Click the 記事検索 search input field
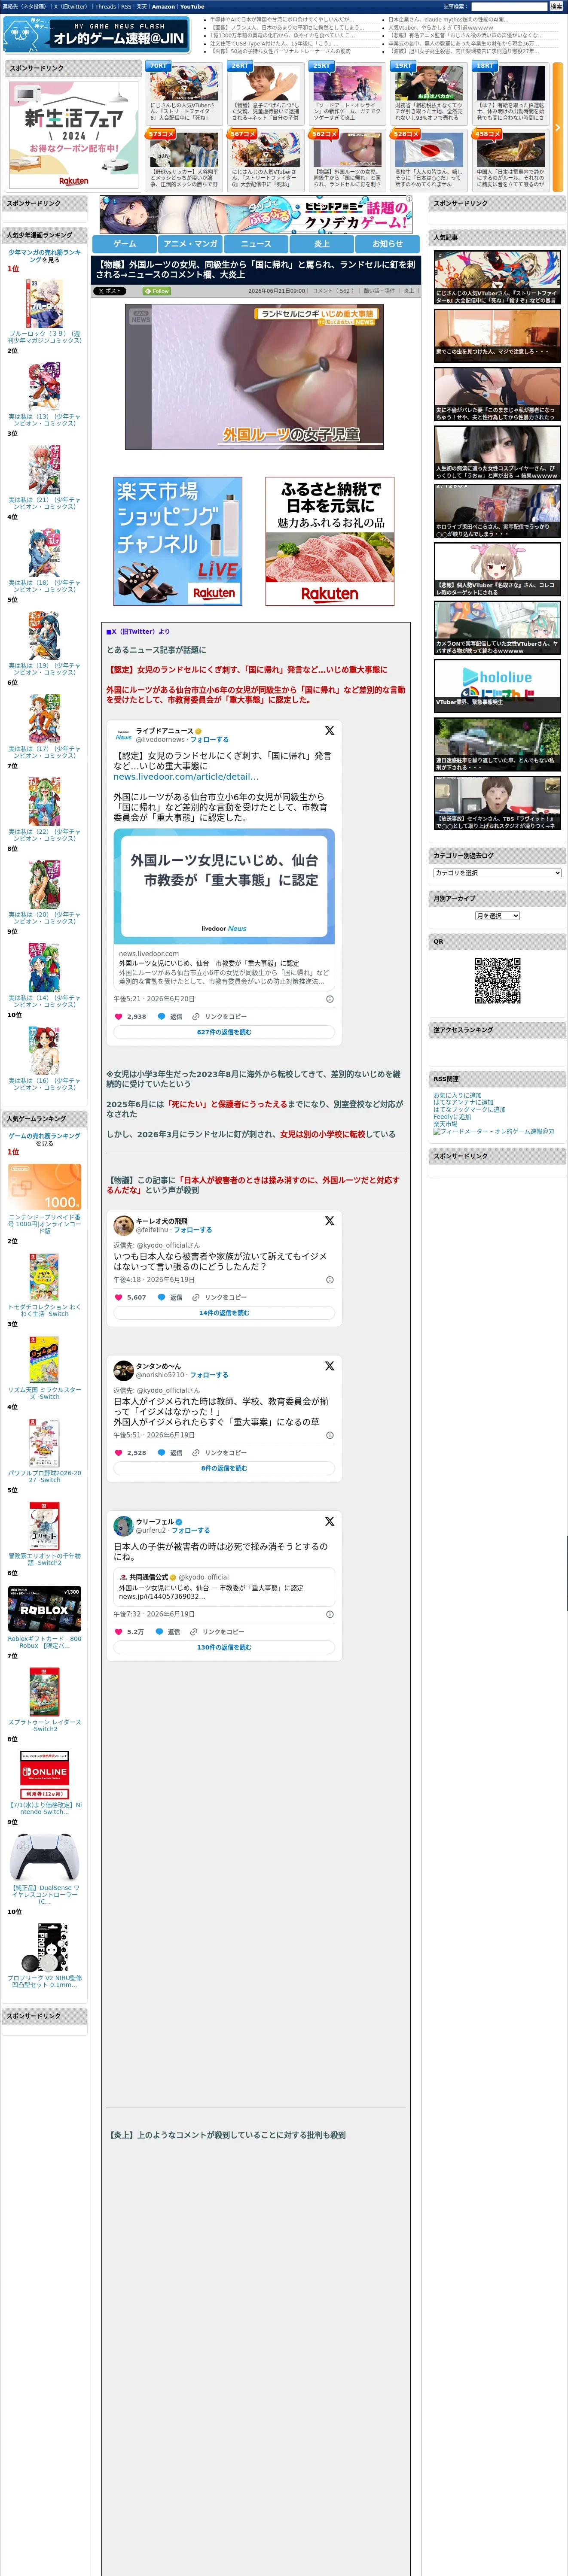The height and width of the screenshot is (2576, 568). pos(509,6)
